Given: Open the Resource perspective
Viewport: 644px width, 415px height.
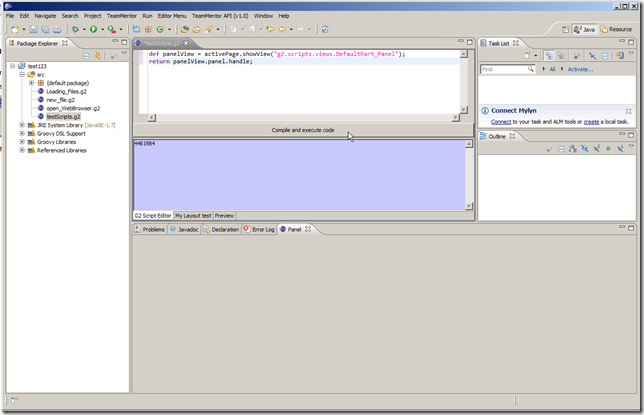Looking at the screenshot, I should point(617,29).
